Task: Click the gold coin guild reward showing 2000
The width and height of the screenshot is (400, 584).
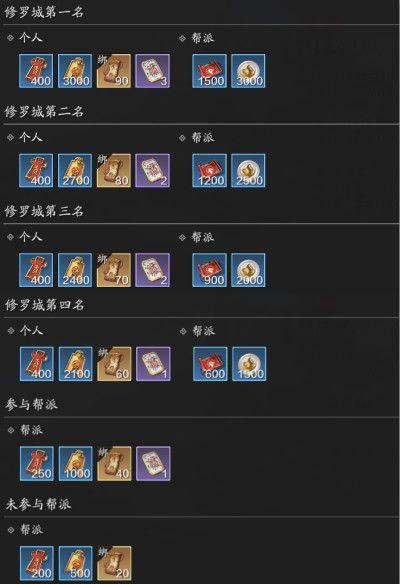Action: (248, 270)
